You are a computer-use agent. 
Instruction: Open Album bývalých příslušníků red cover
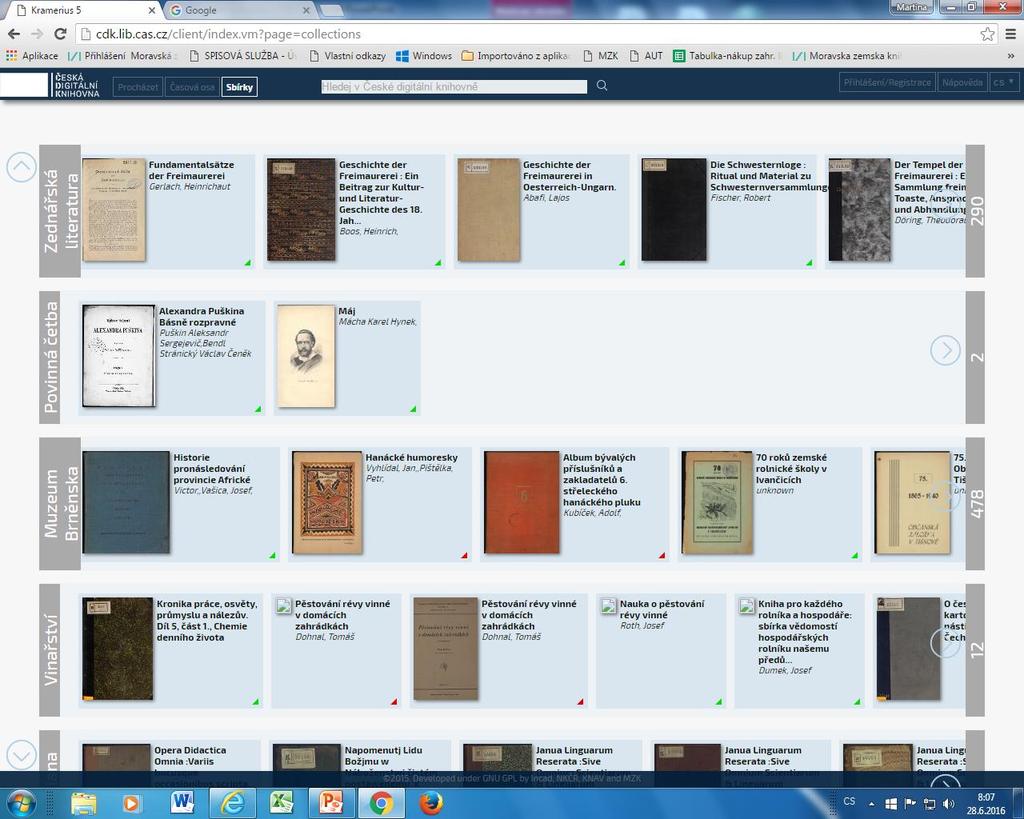pyautogui.click(x=522, y=502)
